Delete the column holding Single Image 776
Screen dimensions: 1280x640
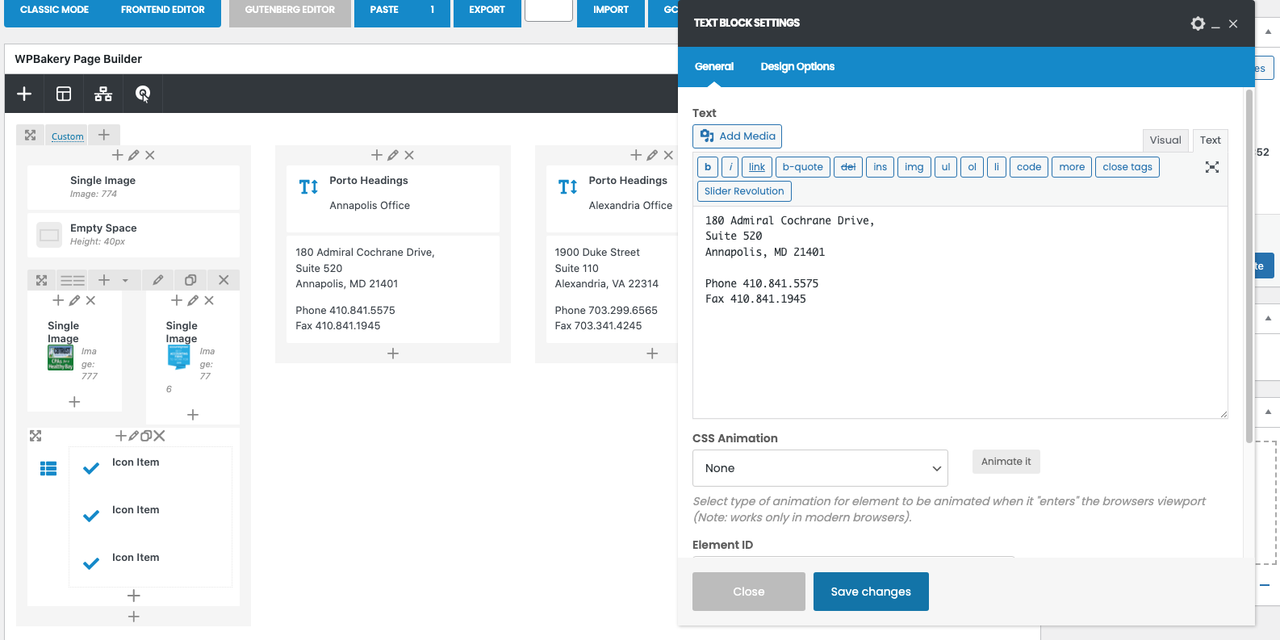(209, 300)
